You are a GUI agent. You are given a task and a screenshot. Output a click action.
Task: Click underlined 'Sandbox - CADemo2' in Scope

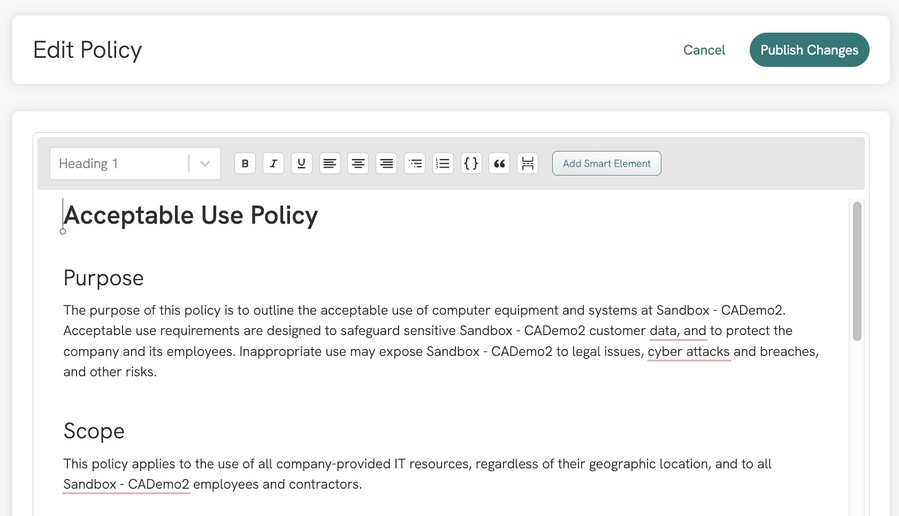[126, 484]
